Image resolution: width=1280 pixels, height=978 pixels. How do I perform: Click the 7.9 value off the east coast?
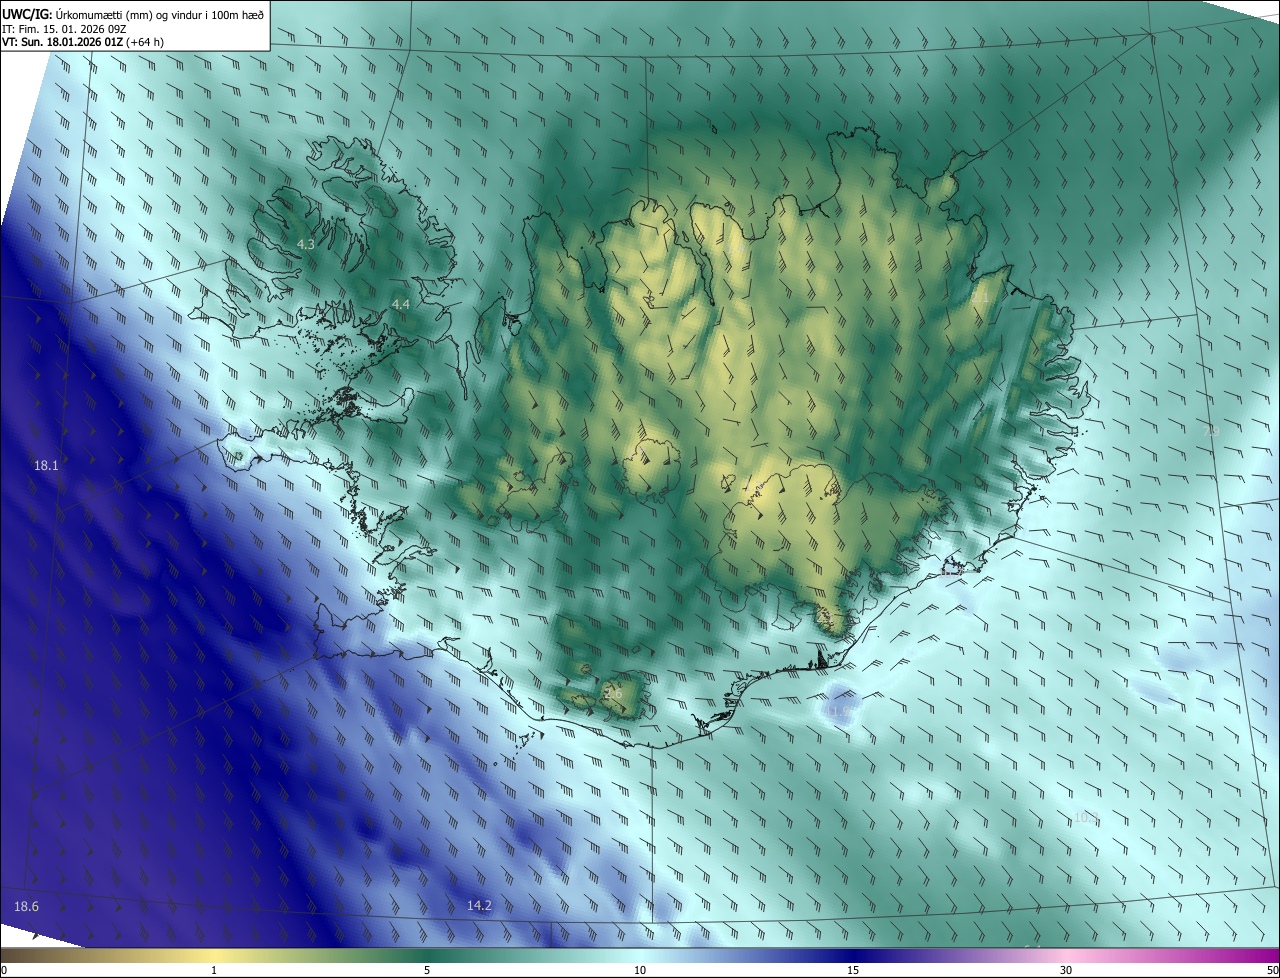coord(1212,431)
